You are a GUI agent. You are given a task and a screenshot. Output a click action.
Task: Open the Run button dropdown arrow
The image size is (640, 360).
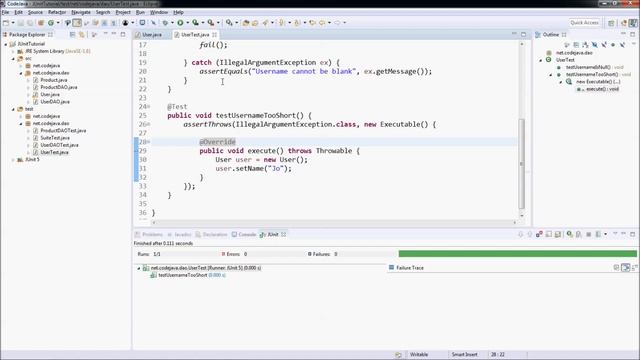[x=187, y=23]
